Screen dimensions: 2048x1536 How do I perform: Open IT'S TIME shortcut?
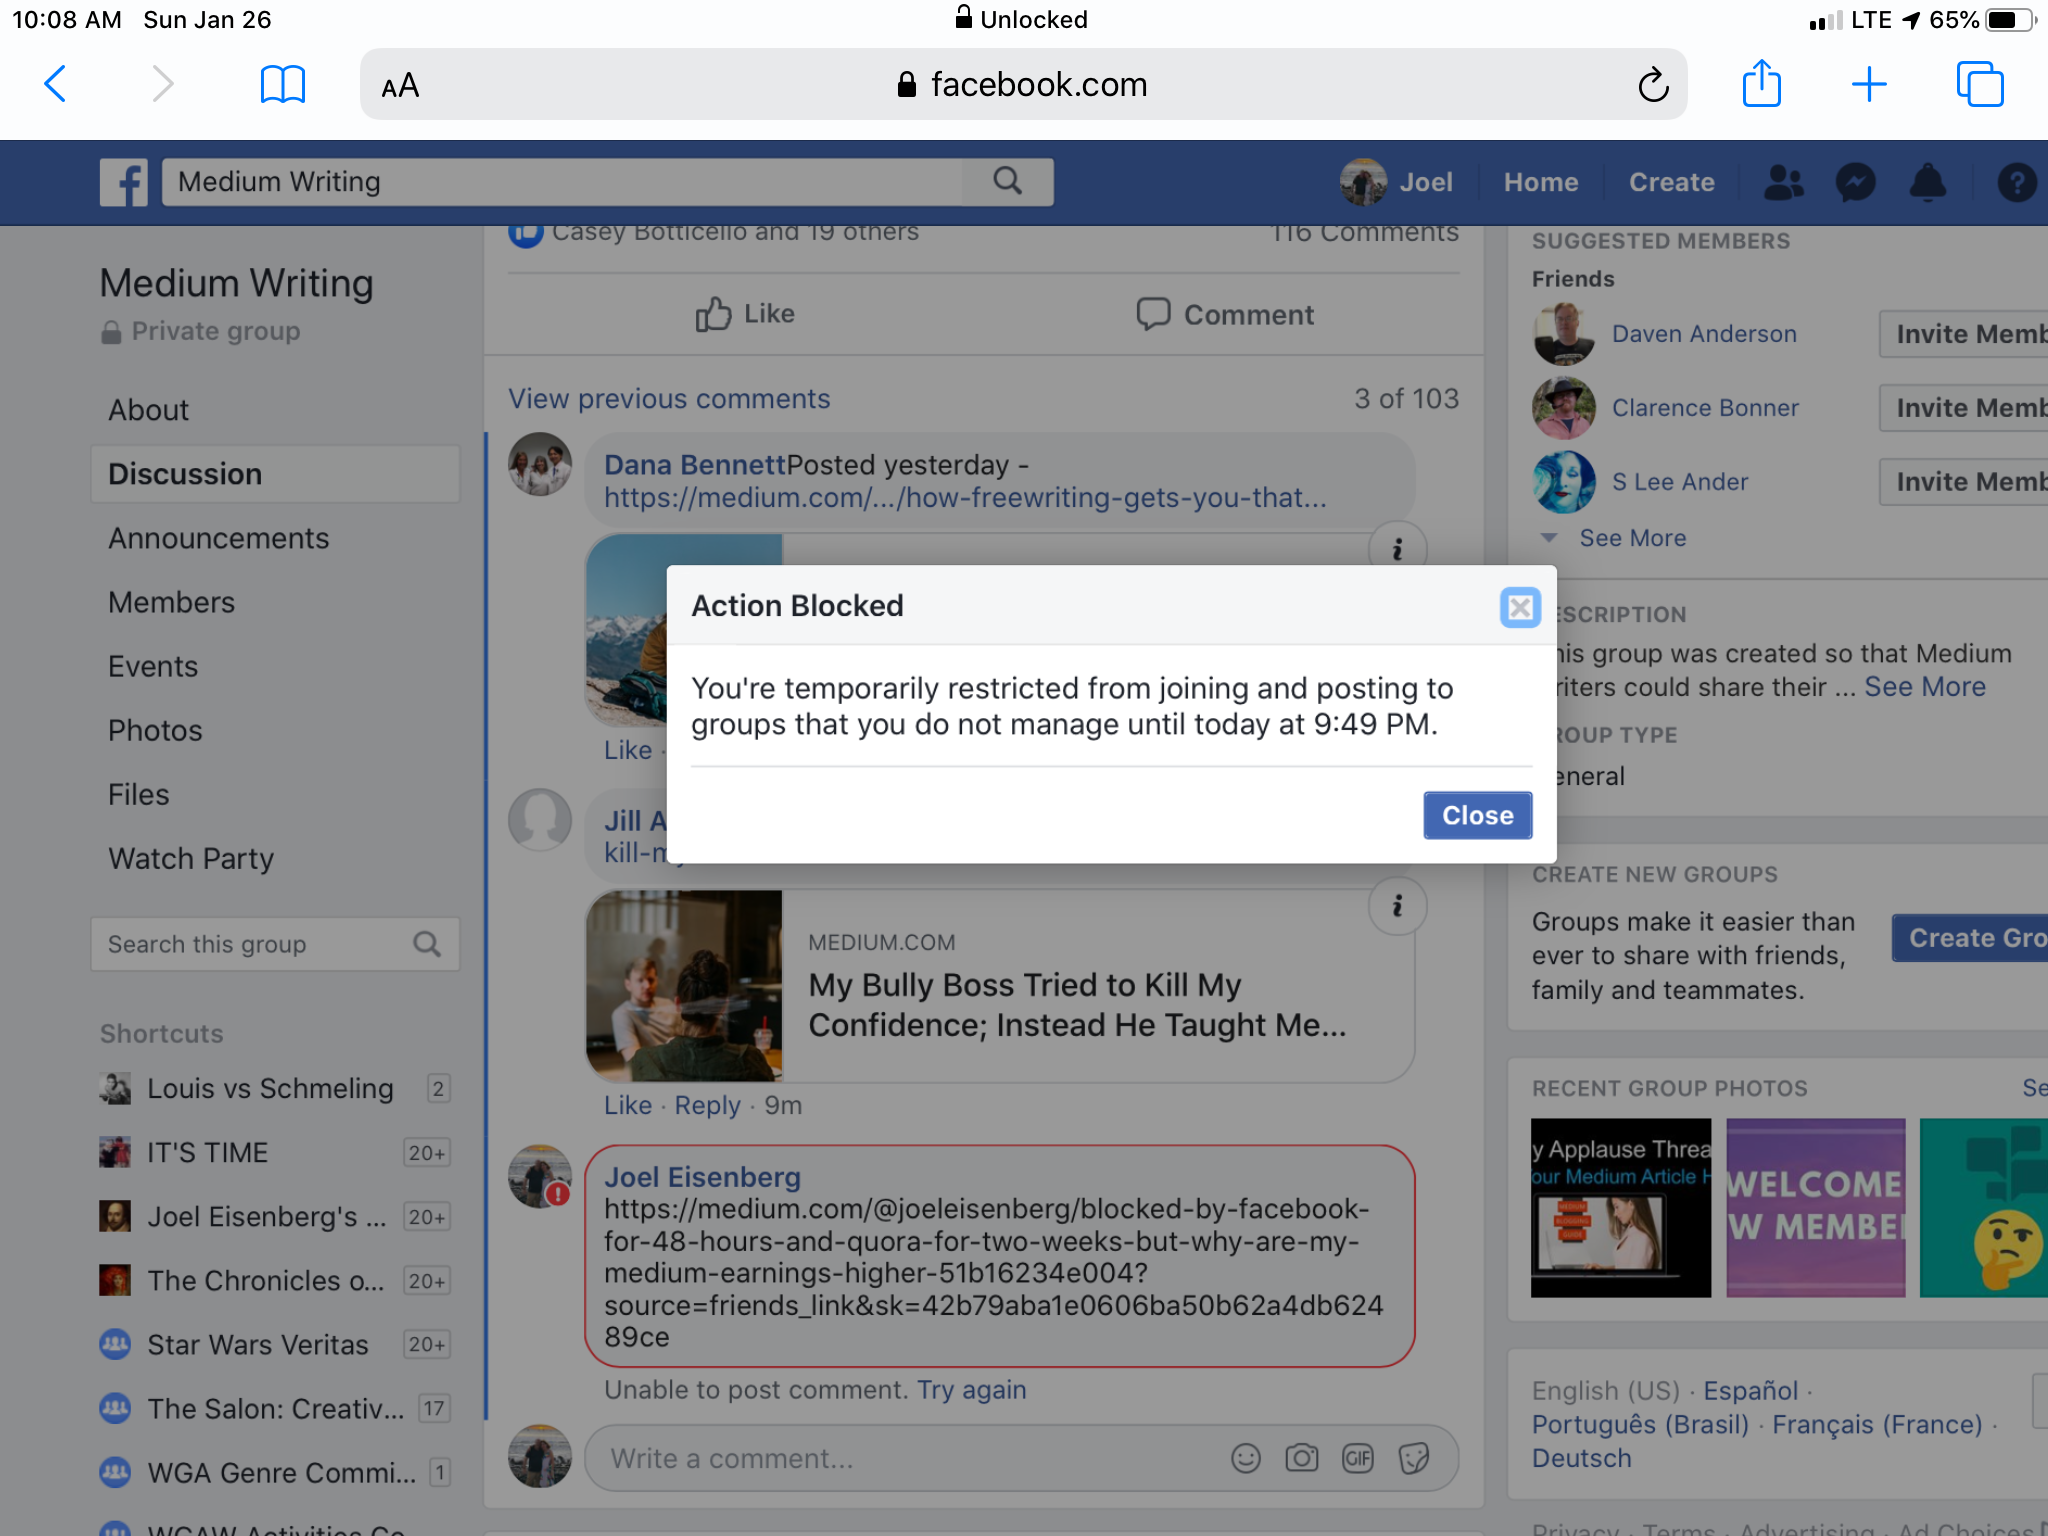pos(274,1152)
